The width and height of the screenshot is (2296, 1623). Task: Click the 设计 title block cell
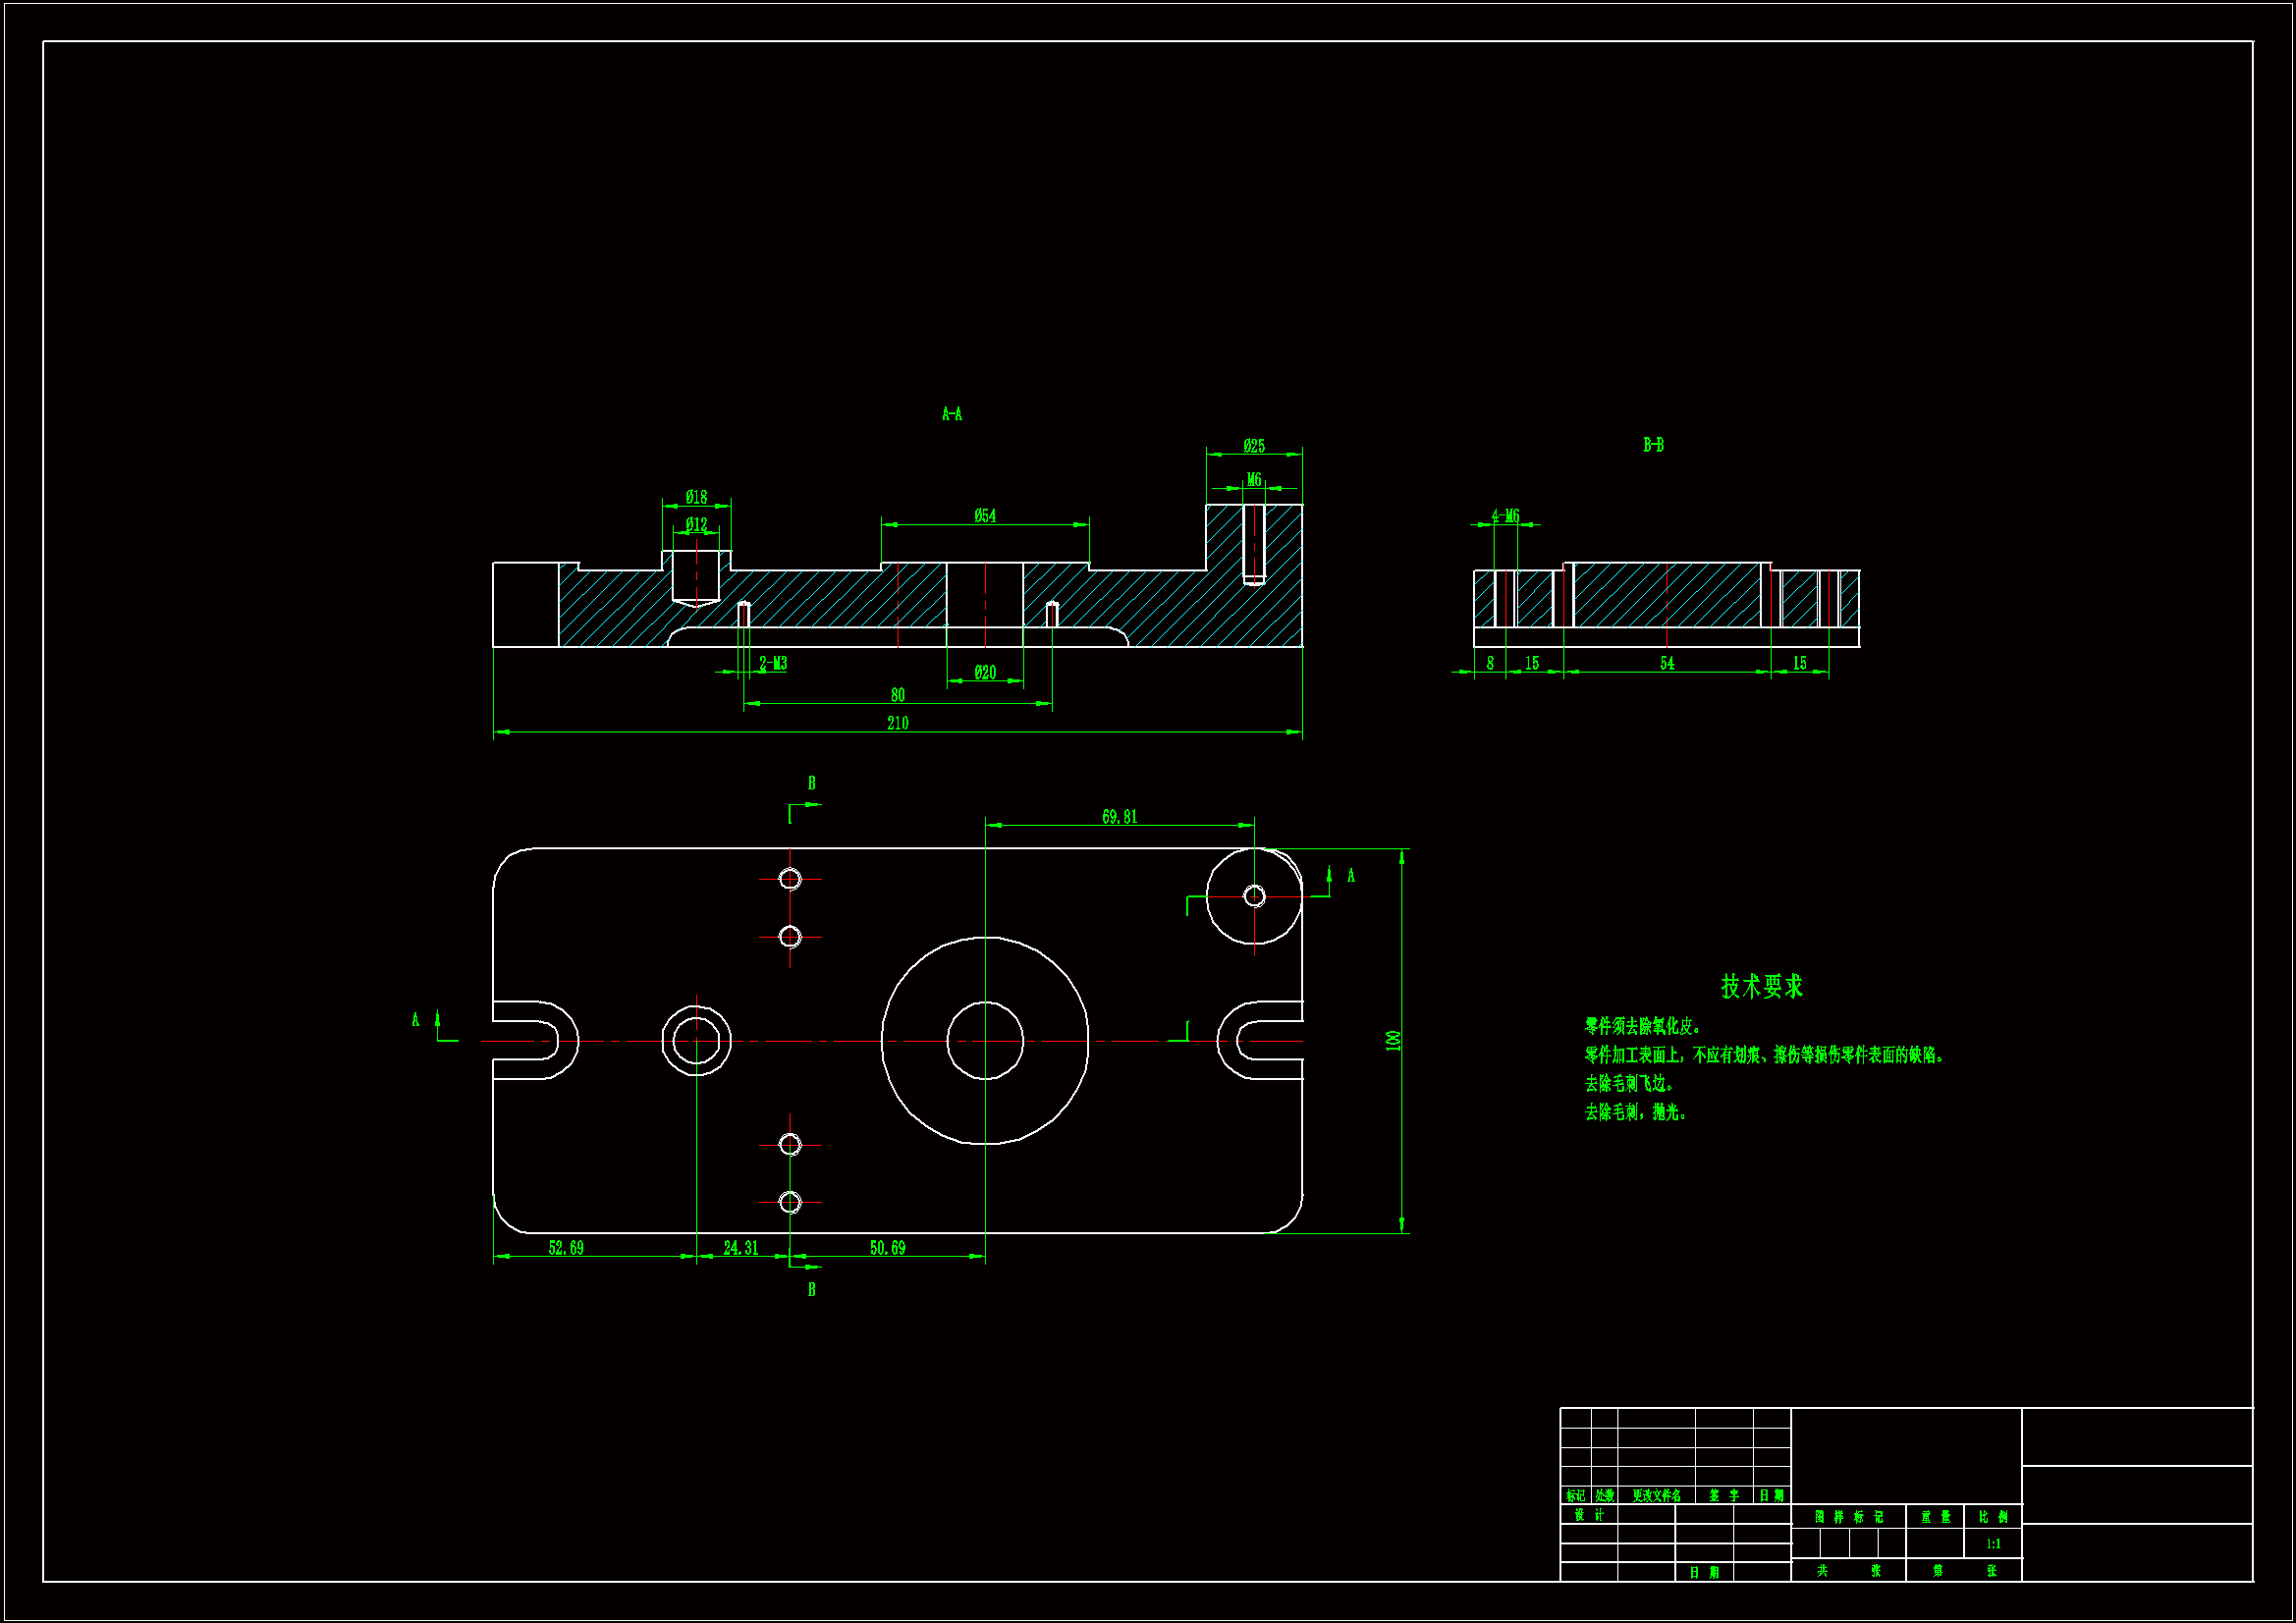click(1588, 1515)
